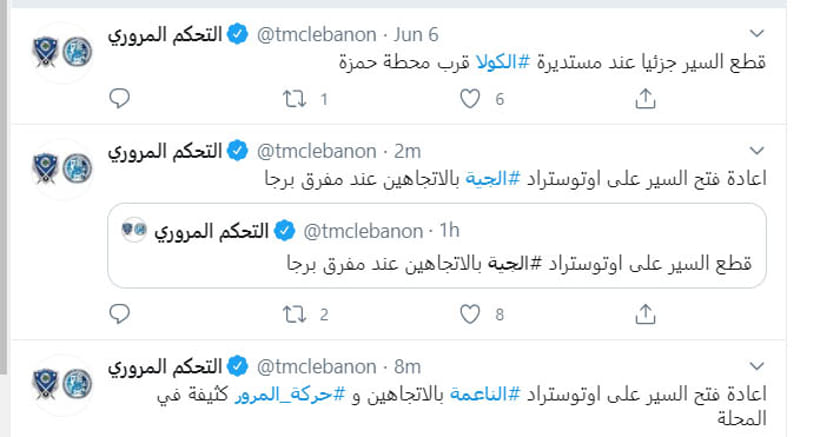Viewport: 820px width, 437px height.
Task: Open the Jun 6 tweet profile avatar
Action: coord(62,52)
